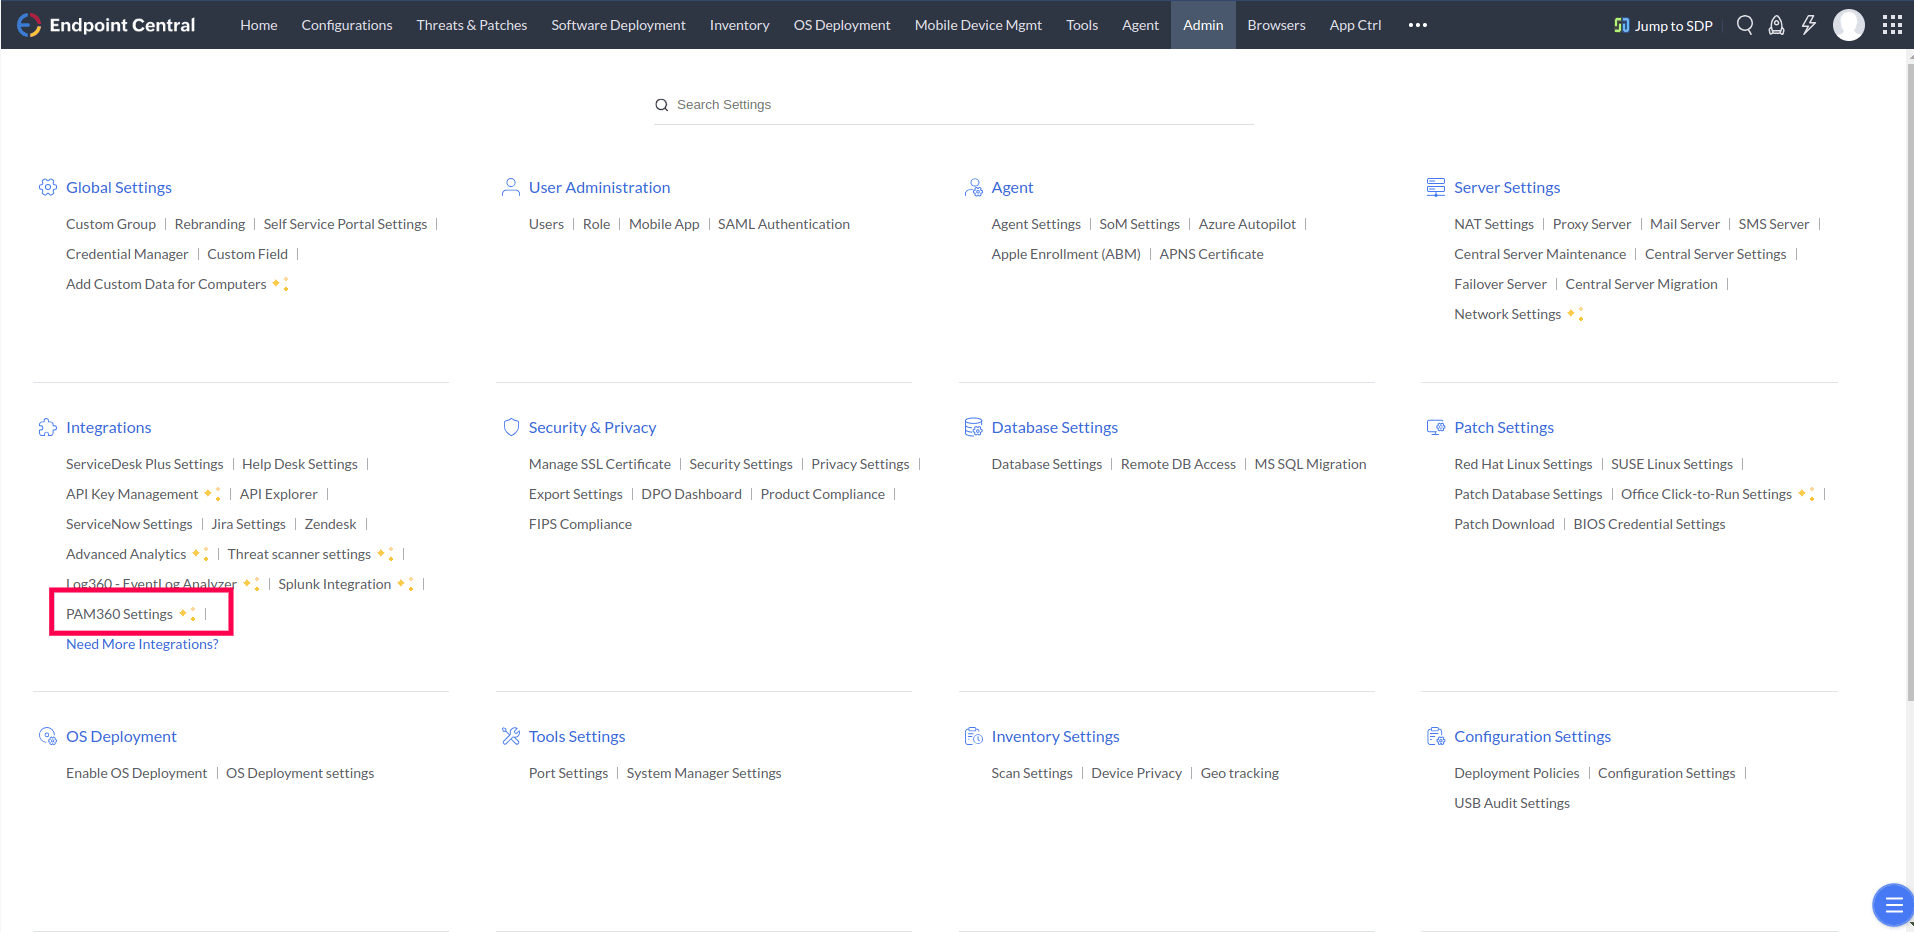Viewport: 1914px width, 932px height.
Task: Click the Patch Settings icon
Action: [1436, 427]
